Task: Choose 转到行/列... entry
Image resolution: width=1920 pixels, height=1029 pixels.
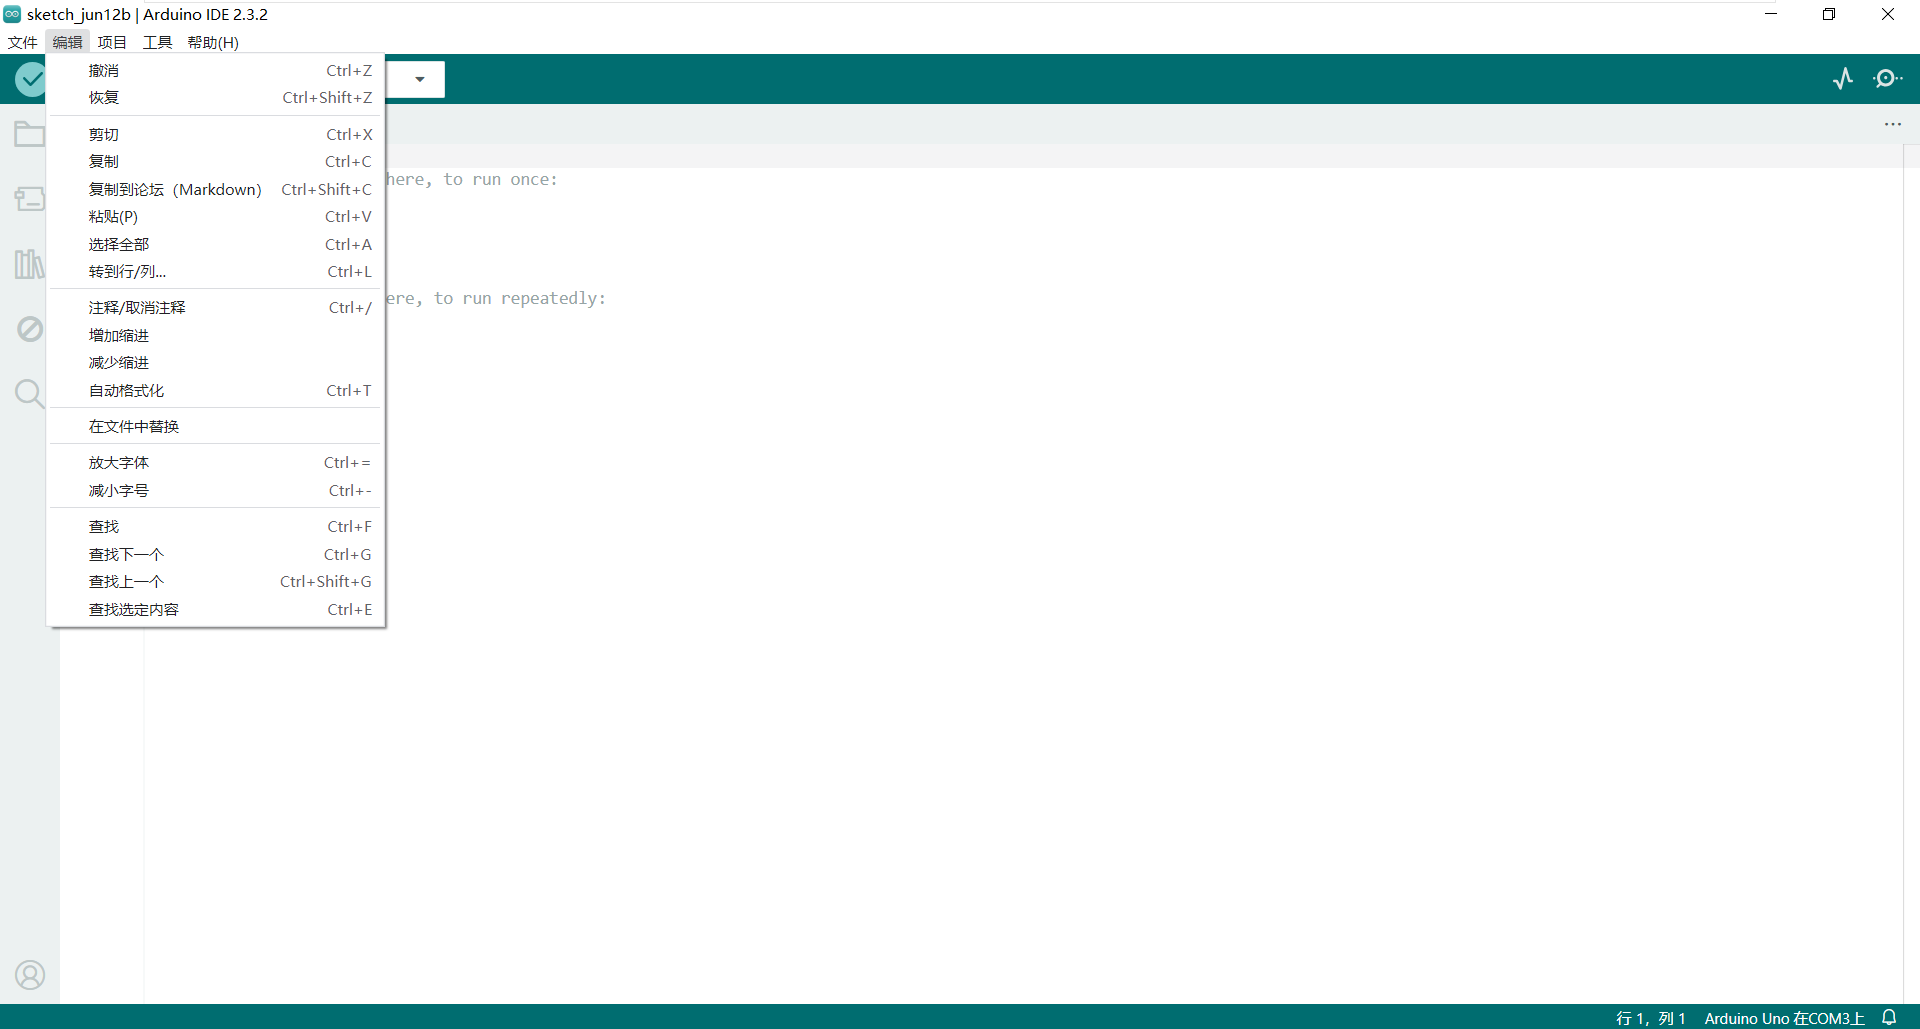Action: (x=216, y=271)
